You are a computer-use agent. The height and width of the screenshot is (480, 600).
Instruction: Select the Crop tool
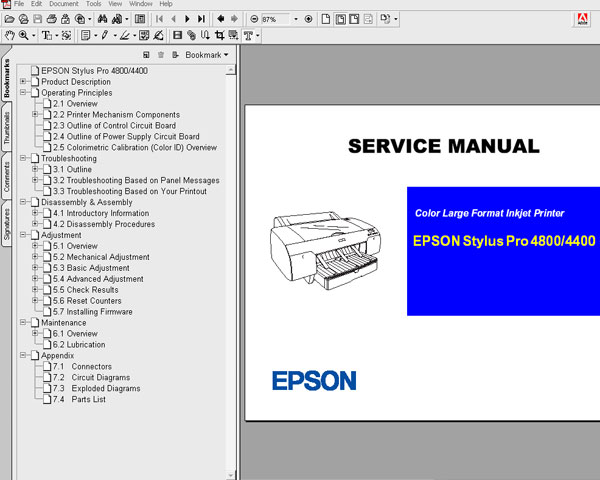pos(219,36)
